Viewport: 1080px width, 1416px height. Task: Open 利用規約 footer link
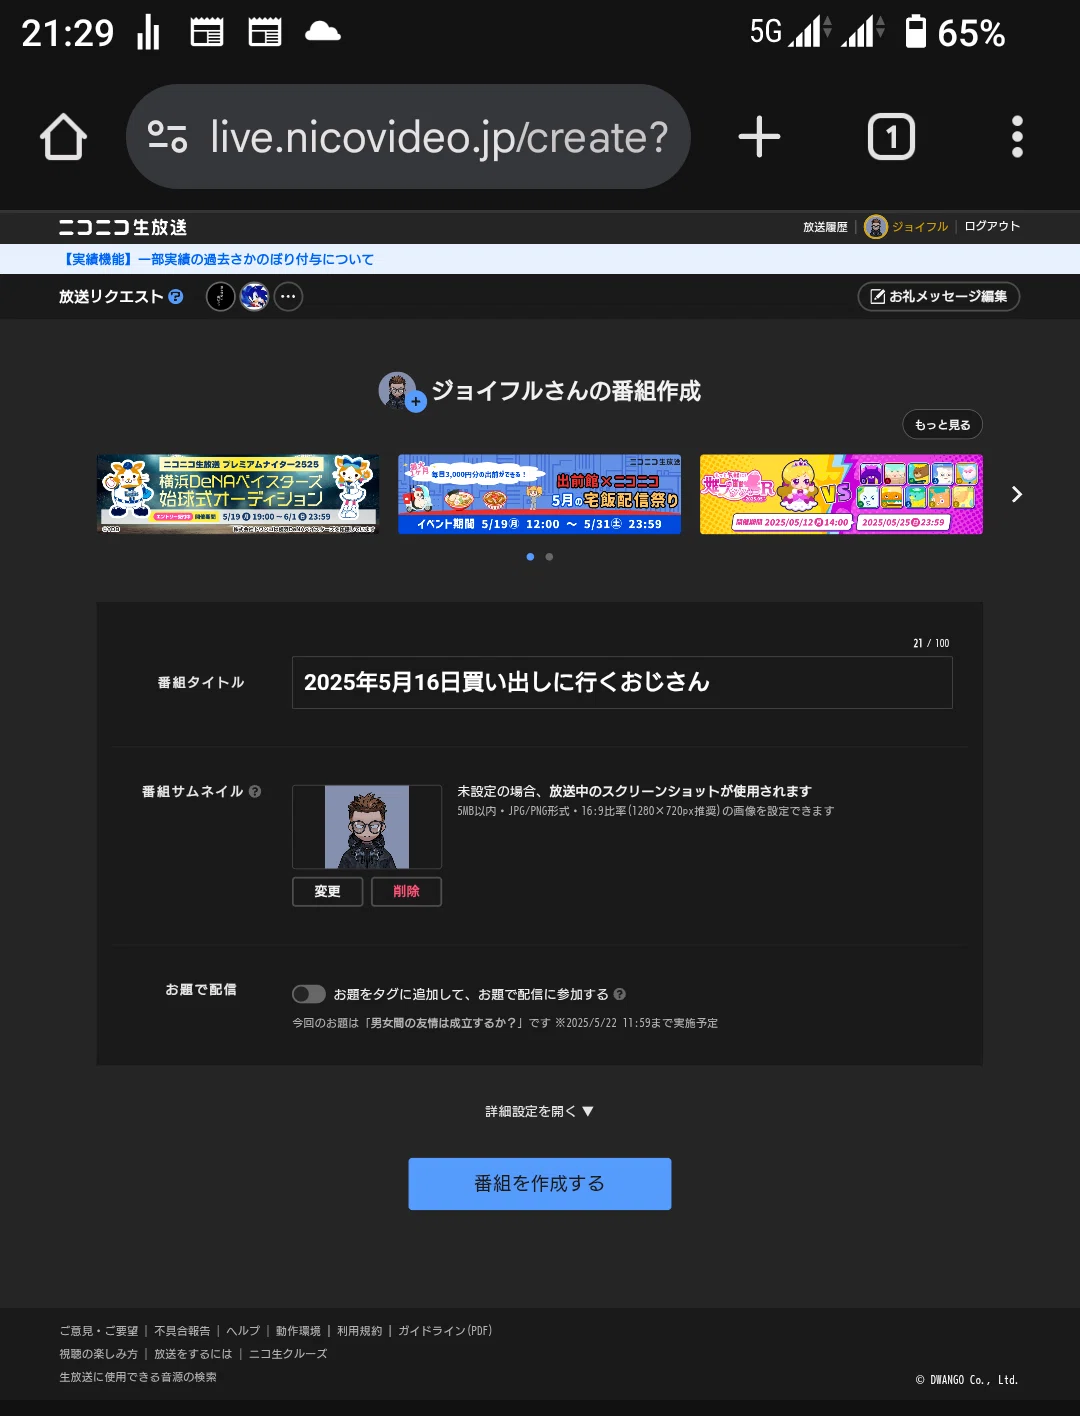tap(360, 1331)
